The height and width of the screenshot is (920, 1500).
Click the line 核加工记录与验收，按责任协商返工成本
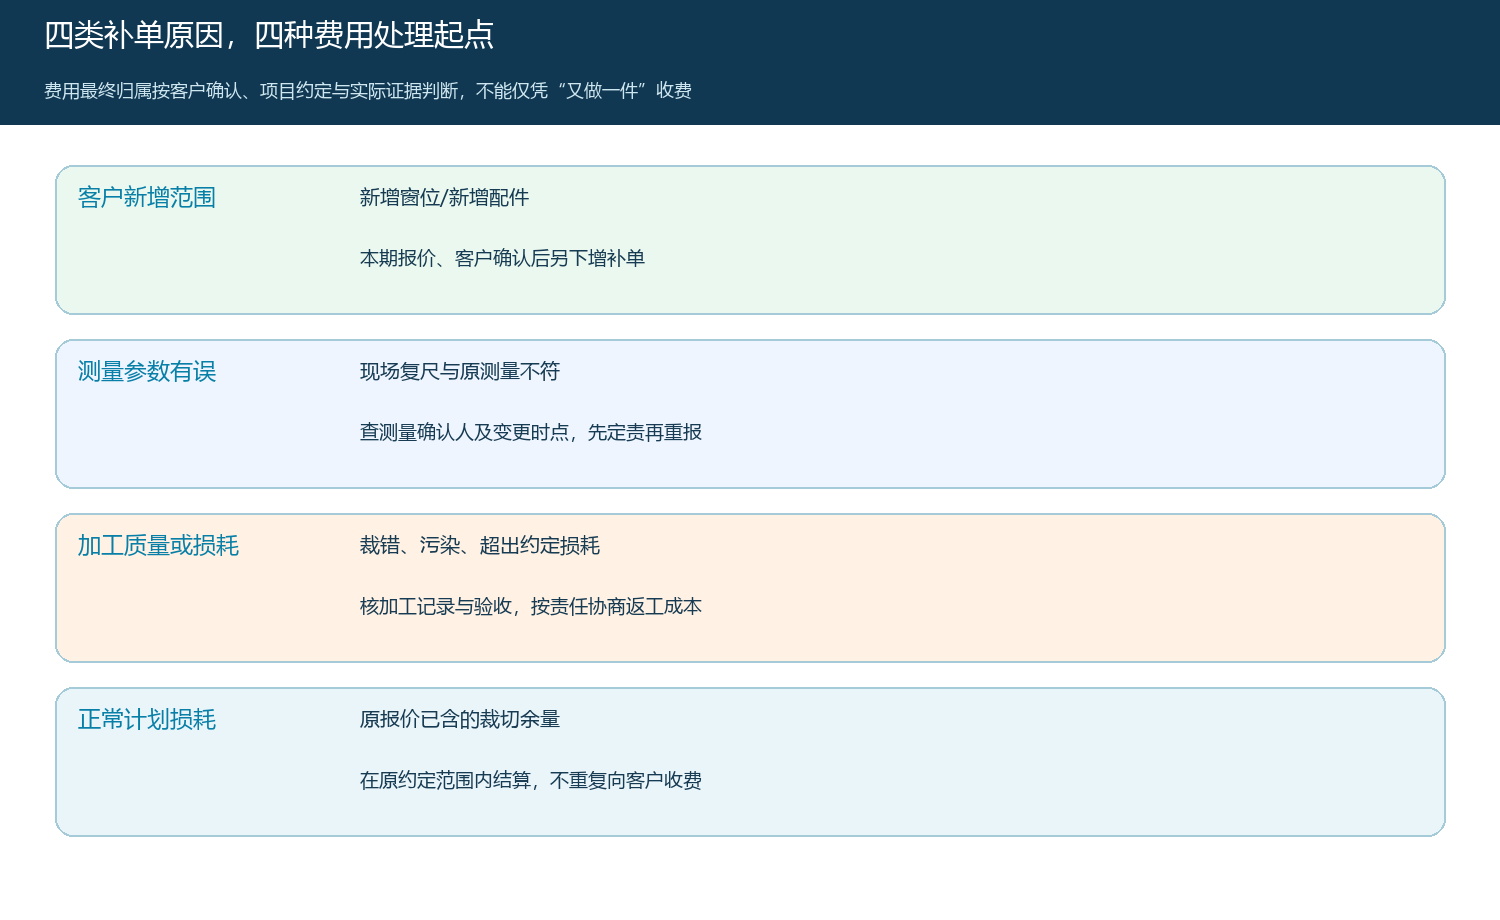(531, 606)
